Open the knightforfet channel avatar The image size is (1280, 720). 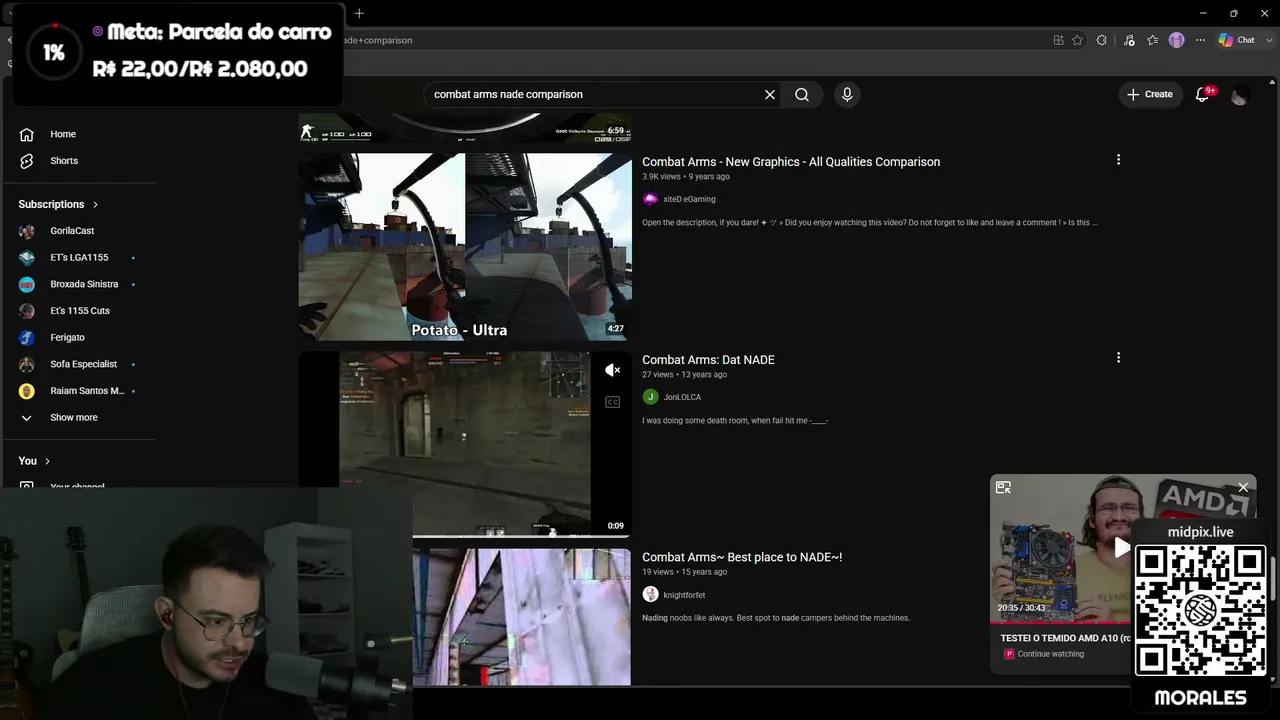coord(650,595)
